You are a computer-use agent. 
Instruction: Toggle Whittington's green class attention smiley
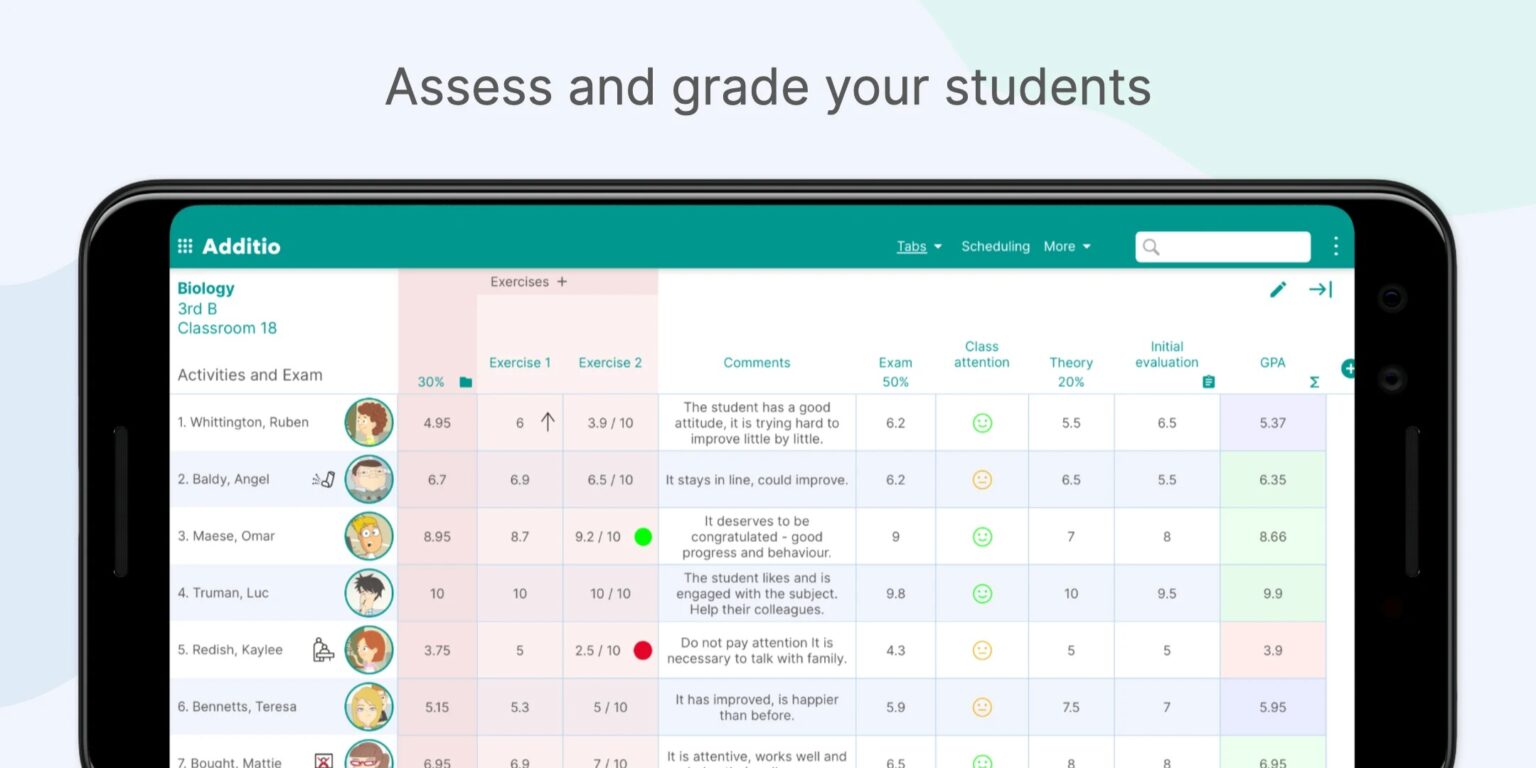pyautogui.click(x=981, y=422)
